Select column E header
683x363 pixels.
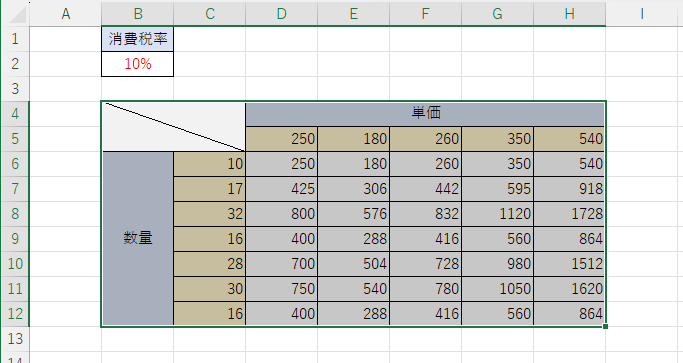[x=354, y=14]
